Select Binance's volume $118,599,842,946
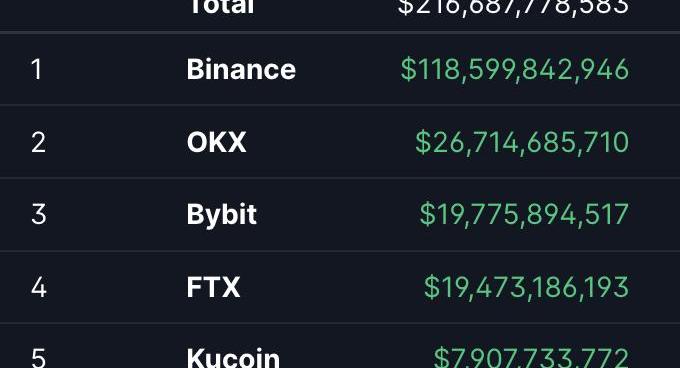The height and width of the screenshot is (368, 680). pos(515,70)
